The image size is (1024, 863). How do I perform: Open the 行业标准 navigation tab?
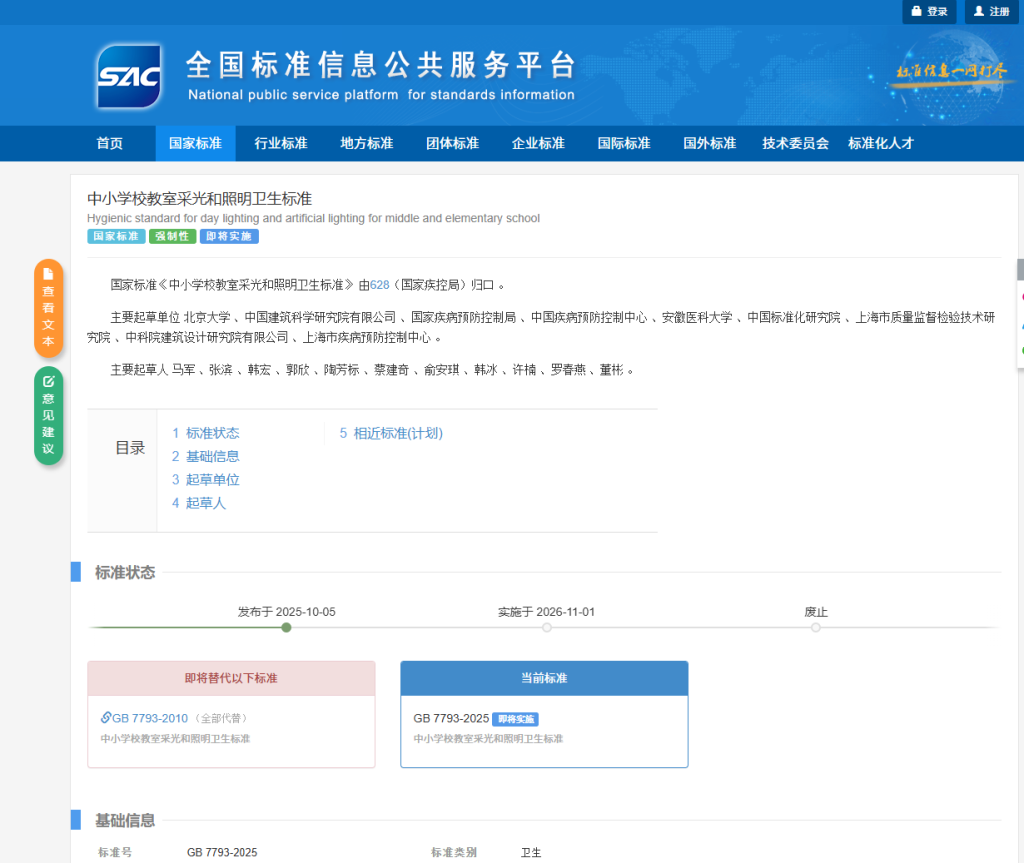281,143
